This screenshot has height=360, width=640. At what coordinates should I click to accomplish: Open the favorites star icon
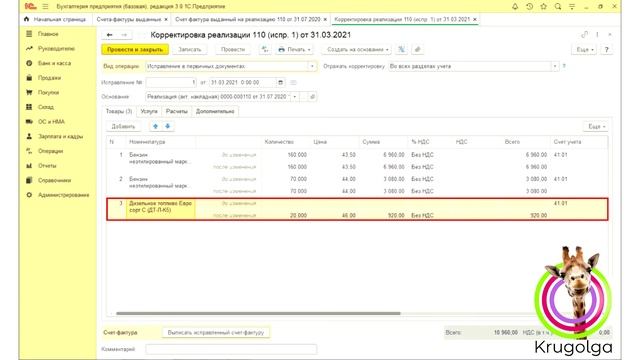pyautogui.click(x=544, y=7)
